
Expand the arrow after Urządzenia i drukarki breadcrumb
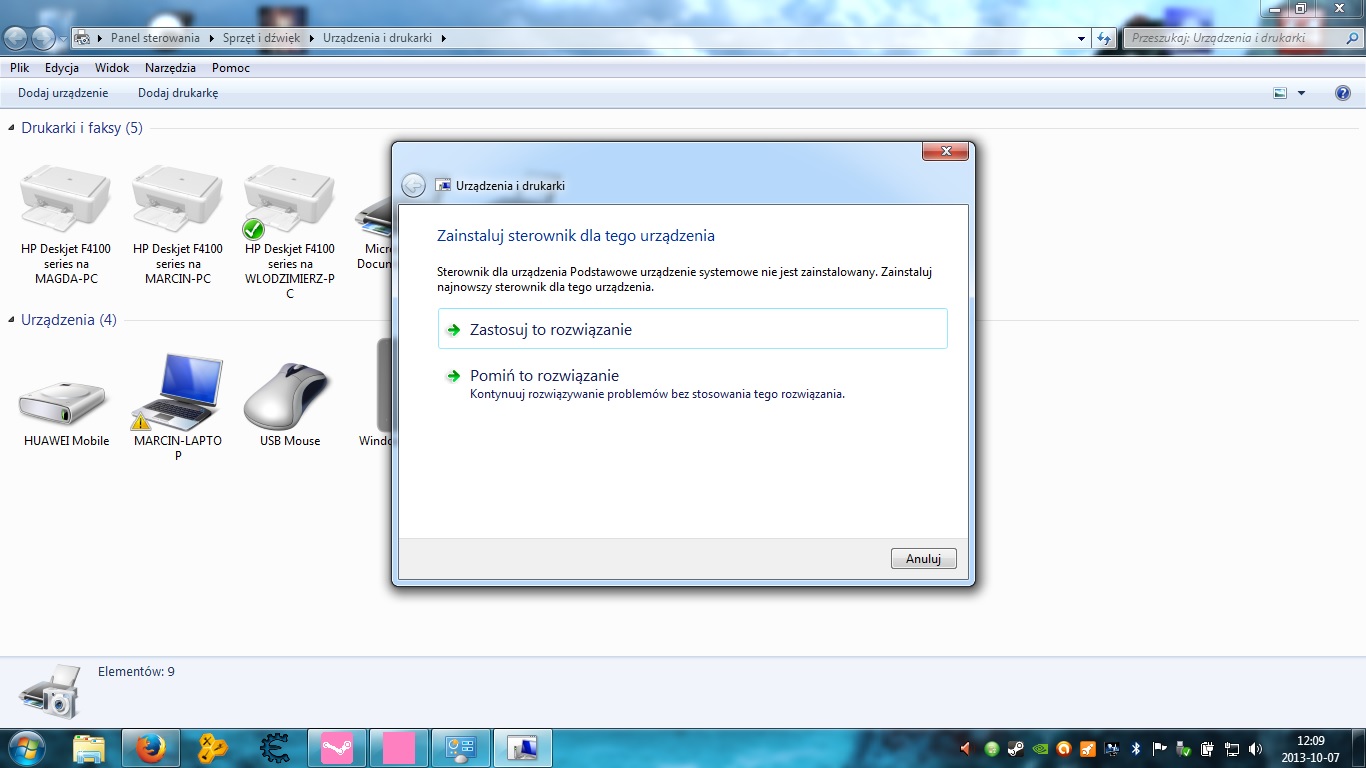click(x=443, y=38)
